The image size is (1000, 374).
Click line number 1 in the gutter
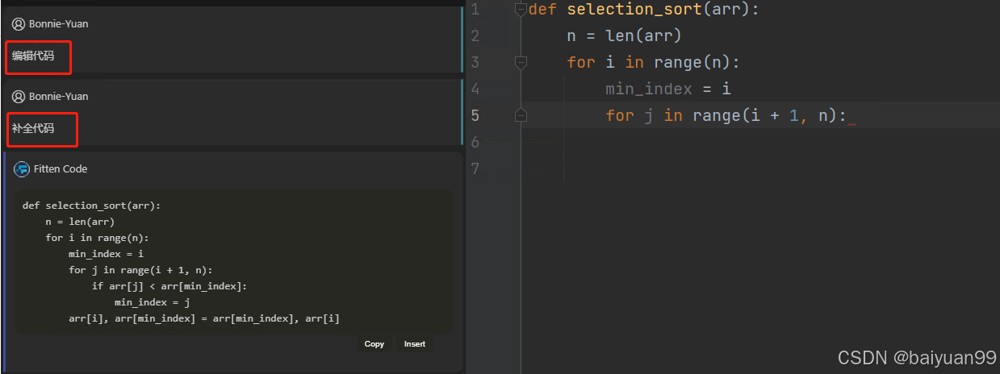pos(474,10)
